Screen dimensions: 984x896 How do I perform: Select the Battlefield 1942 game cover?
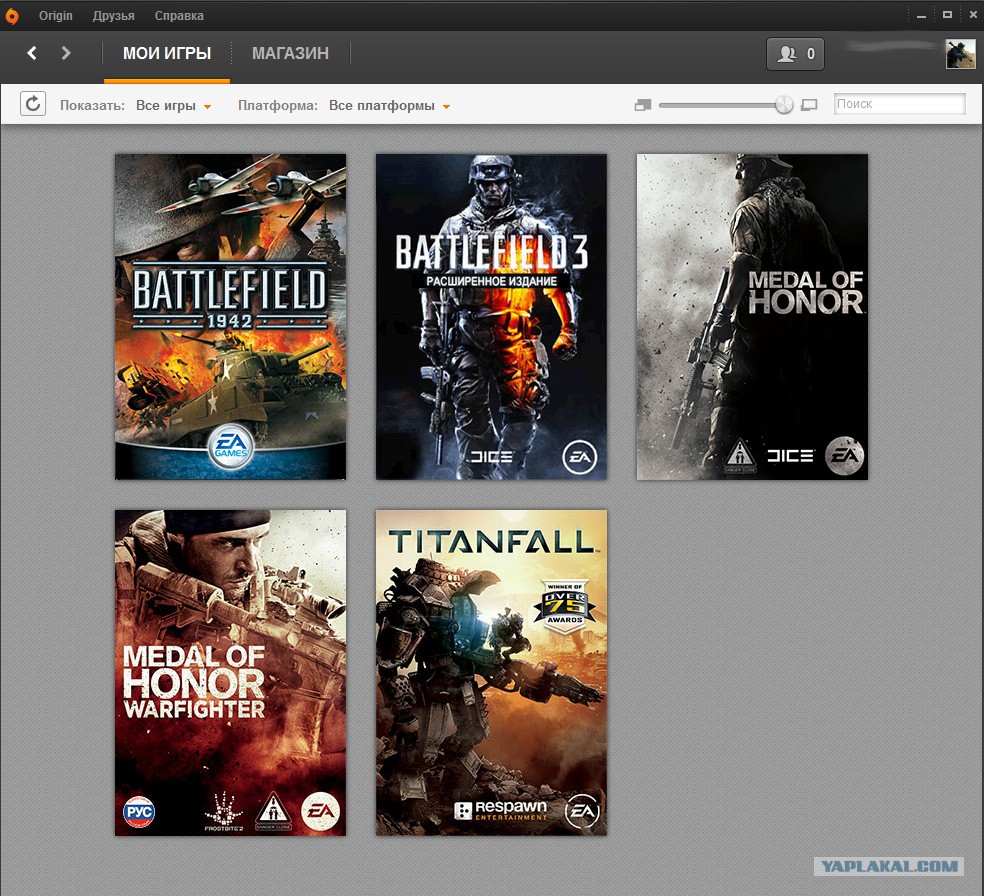click(230, 316)
